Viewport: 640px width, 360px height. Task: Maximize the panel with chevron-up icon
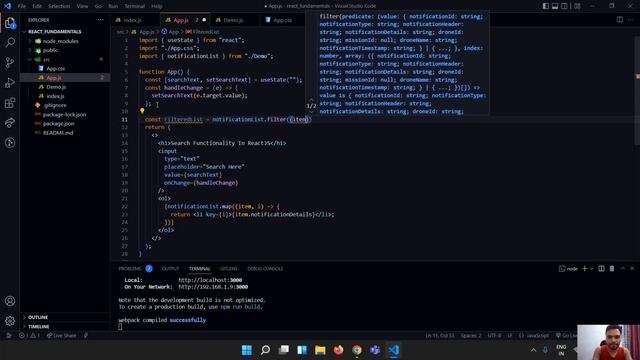(623, 269)
